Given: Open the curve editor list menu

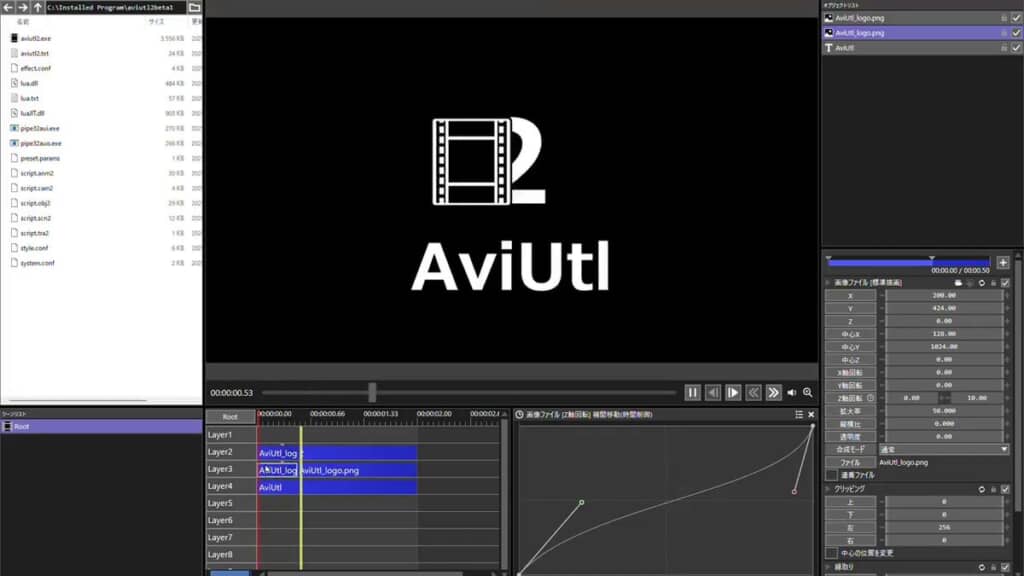Looking at the screenshot, I should [x=799, y=415].
